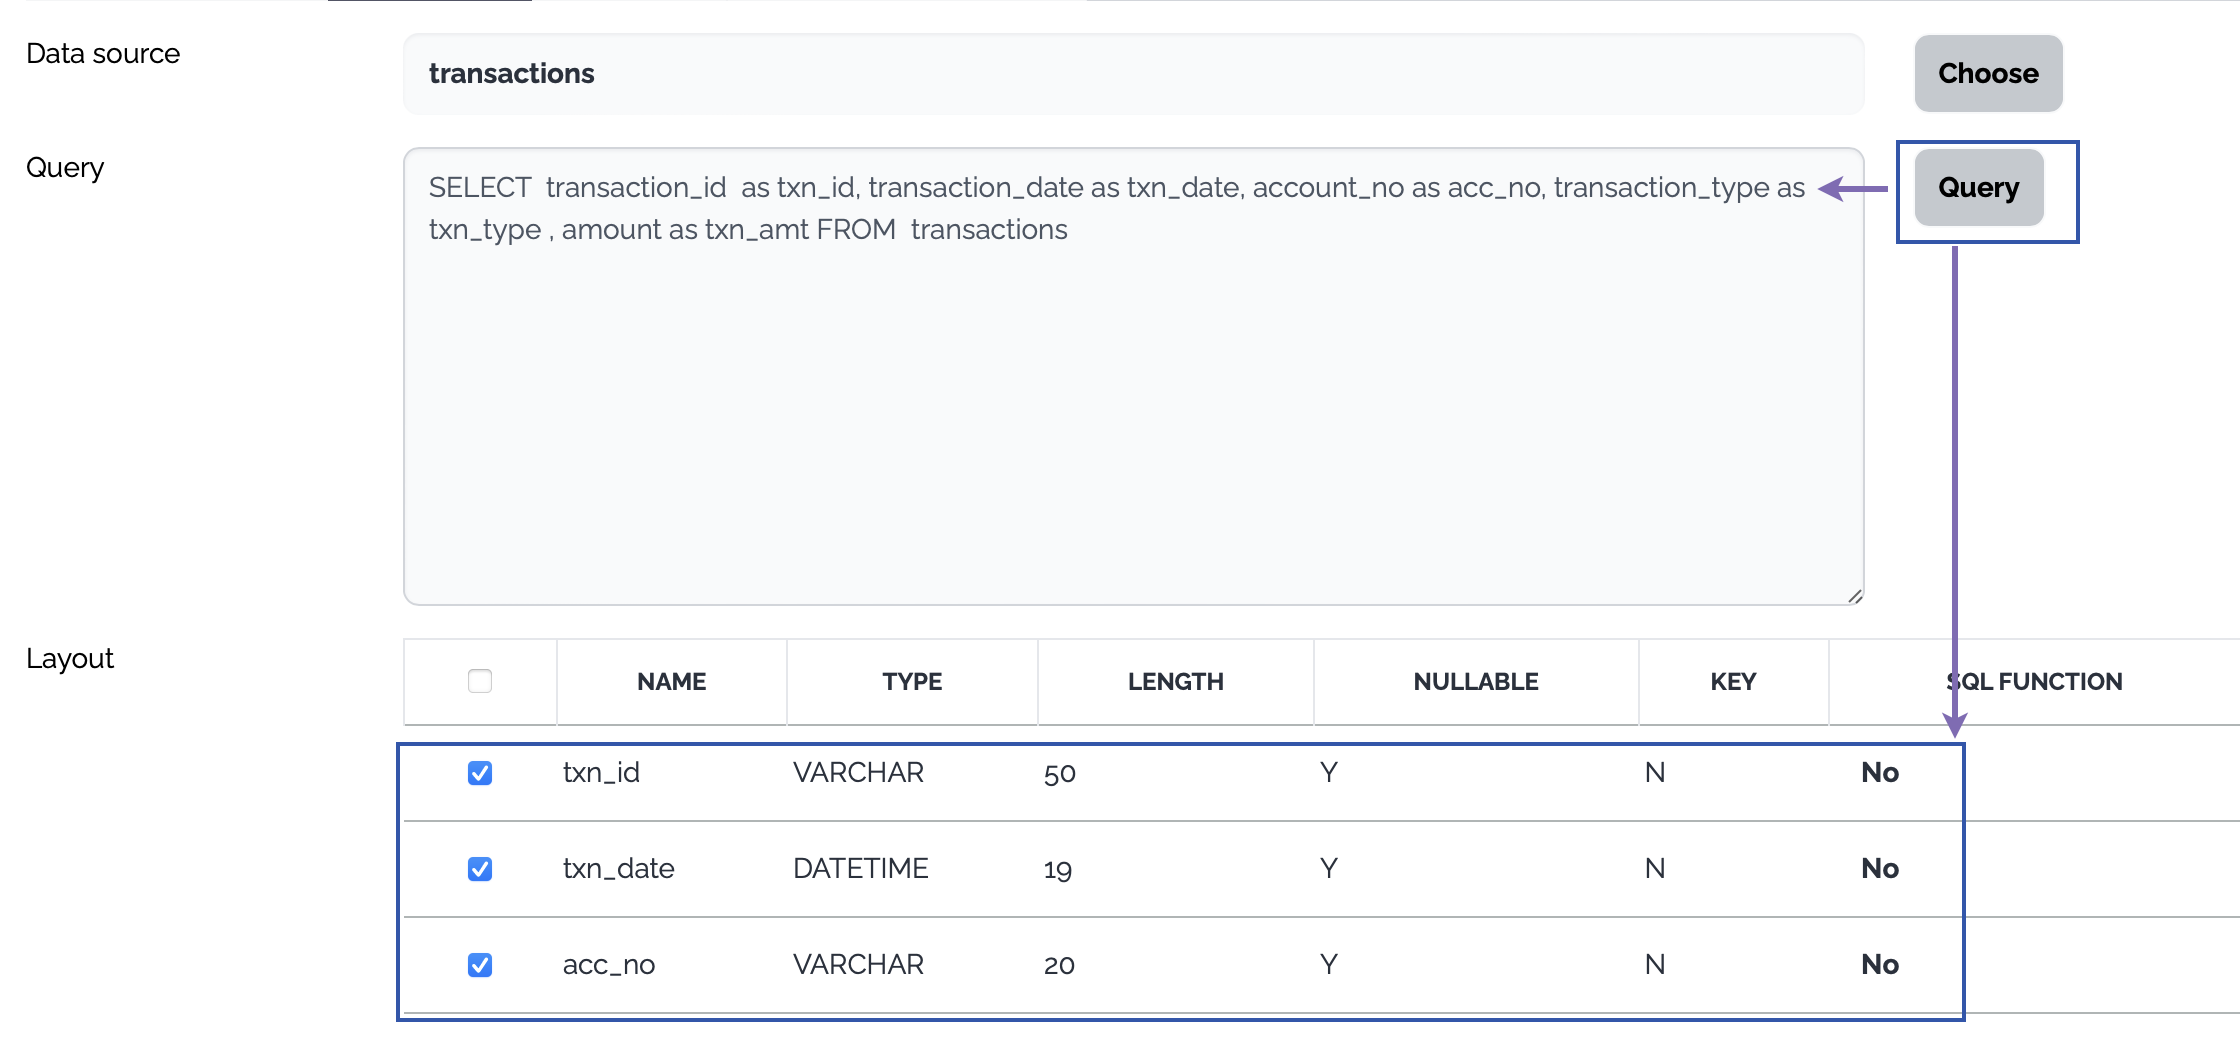Click the KEY column header
The width and height of the screenshot is (2240, 1048).
[x=1733, y=682]
